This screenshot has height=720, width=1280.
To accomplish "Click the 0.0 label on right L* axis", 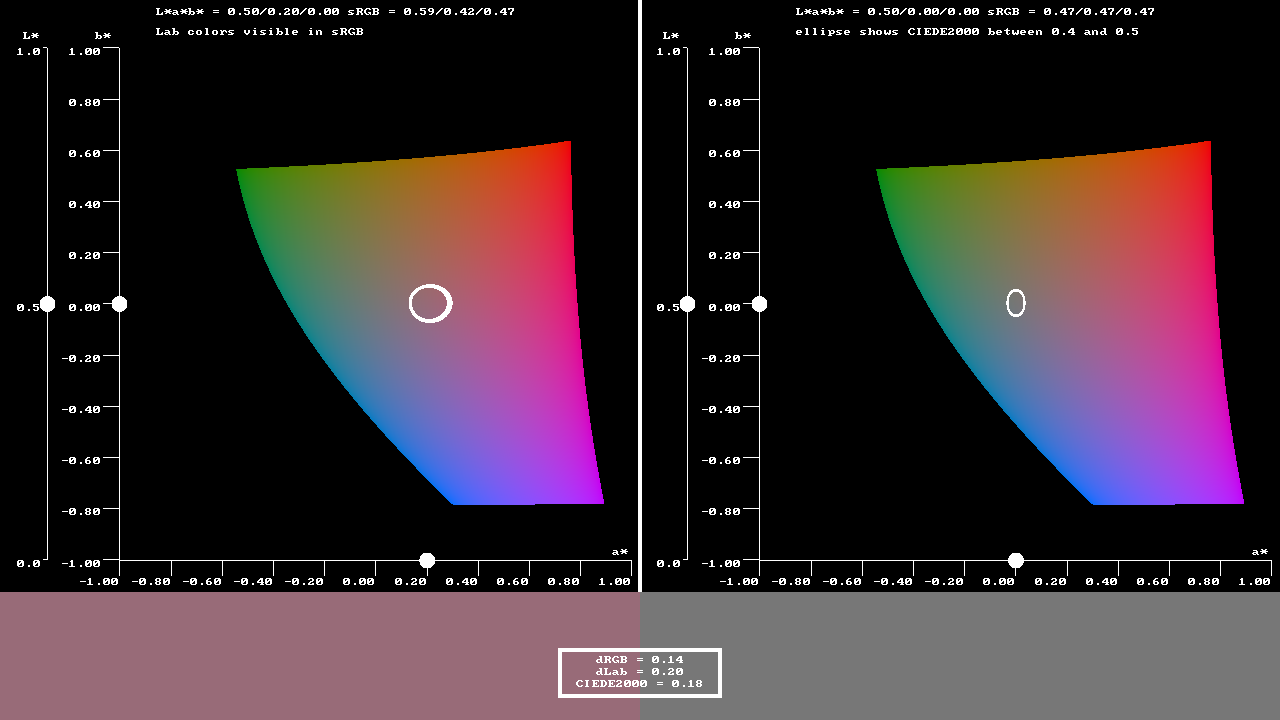I will 668,563.
